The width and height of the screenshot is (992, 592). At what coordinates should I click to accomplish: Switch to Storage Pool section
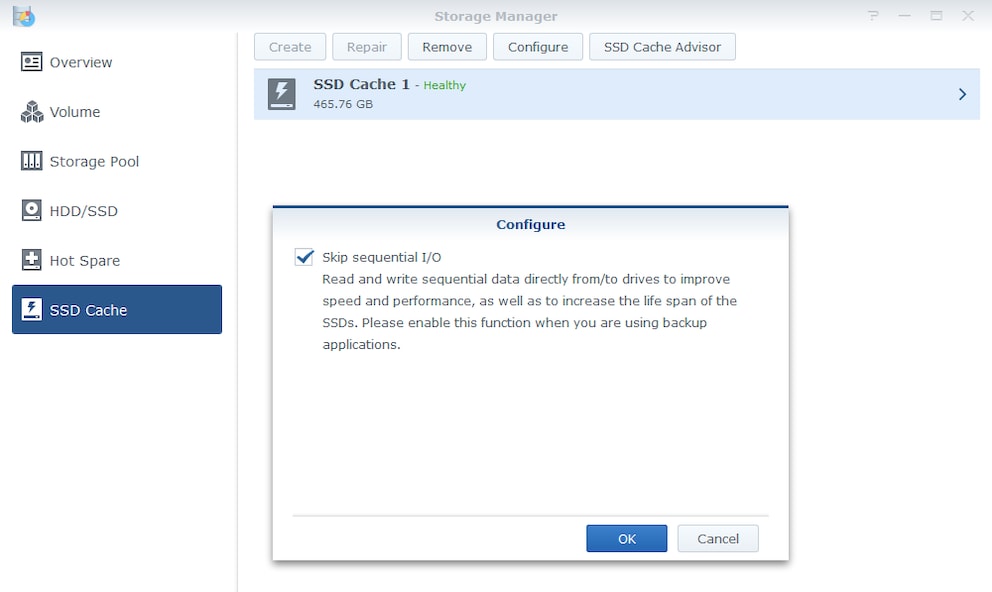click(x=117, y=161)
